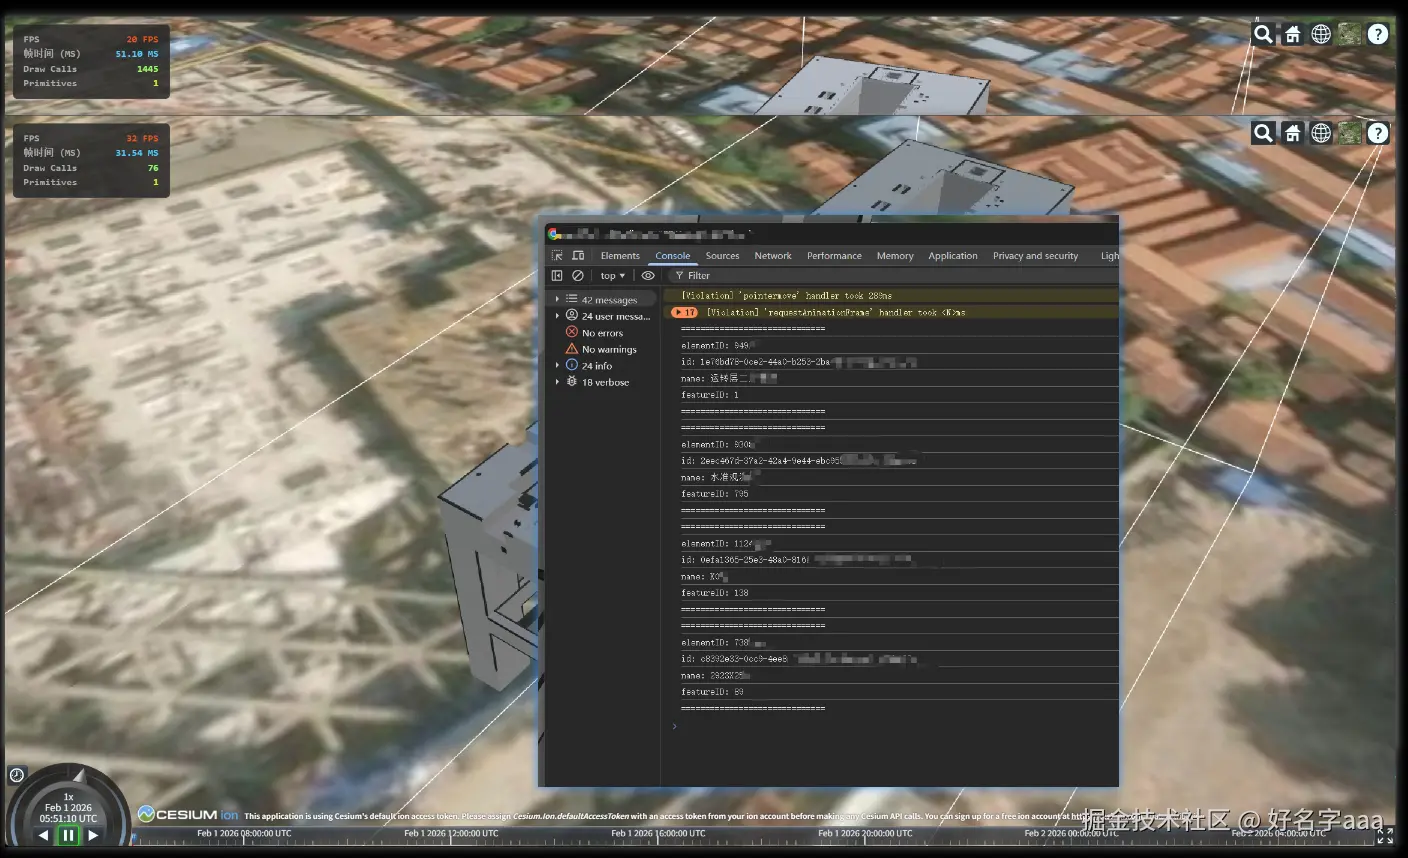This screenshot has height=858, width=1408.
Task: Click the Draw Calls '1445' value
Action: point(147,69)
